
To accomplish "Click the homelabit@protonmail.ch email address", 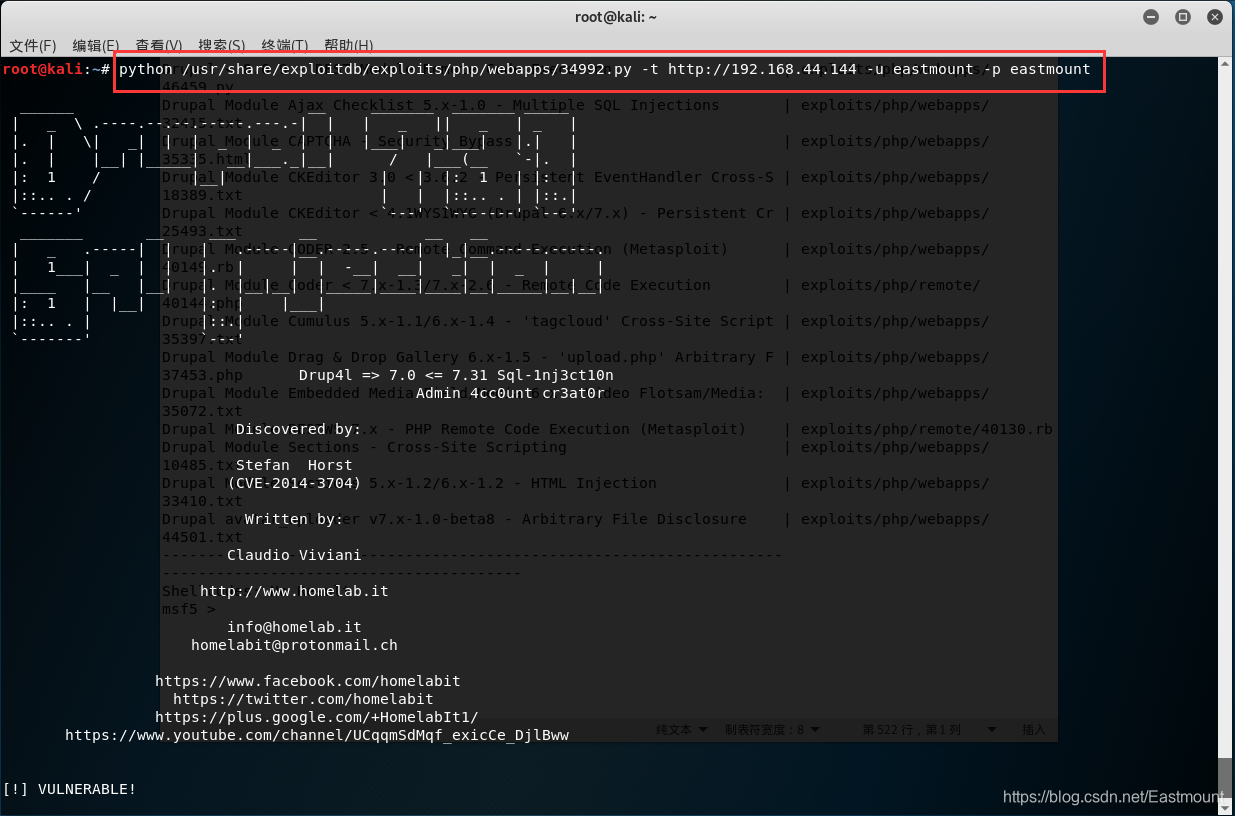I will [294, 645].
